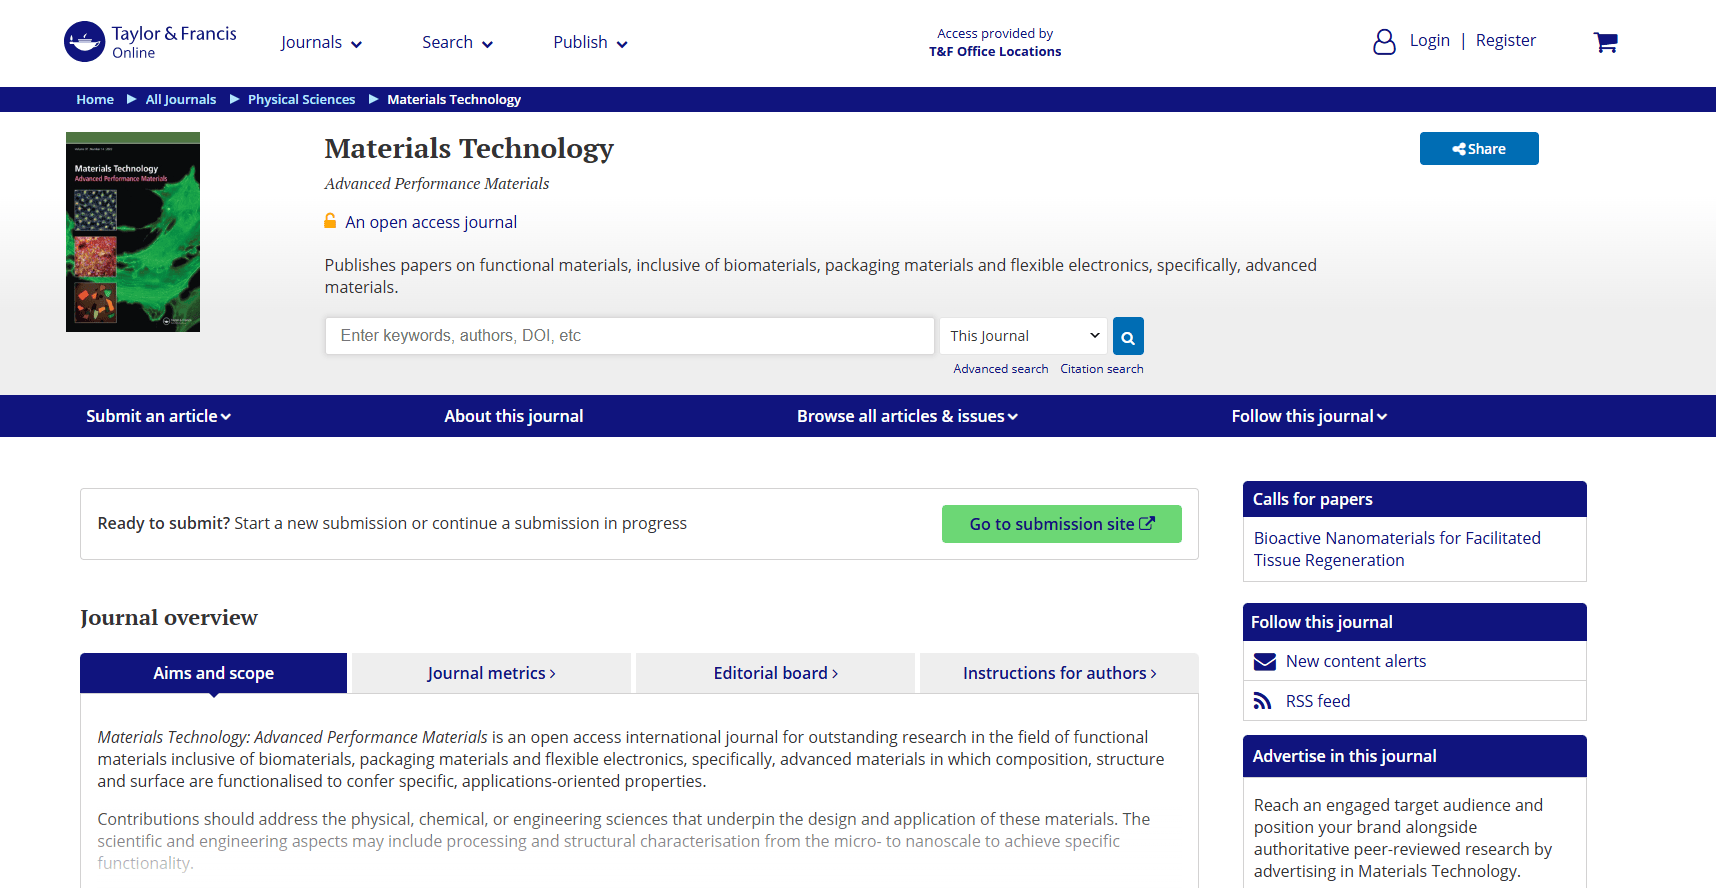This screenshot has height=888, width=1716.
Task: Expand Follow this journal menu
Action: point(1309,416)
